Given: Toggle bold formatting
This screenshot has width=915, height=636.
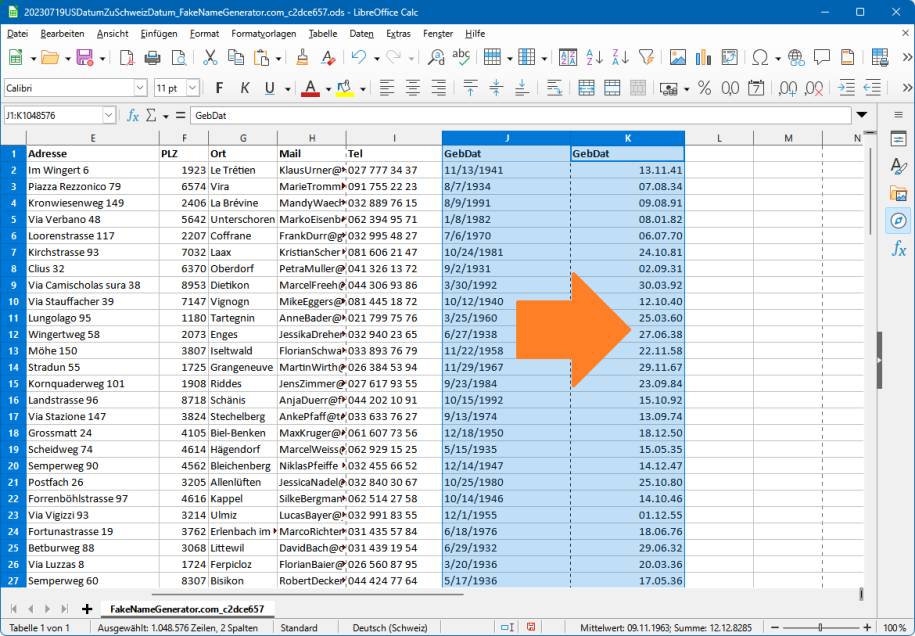Looking at the screenshot, I should point(218,88).
